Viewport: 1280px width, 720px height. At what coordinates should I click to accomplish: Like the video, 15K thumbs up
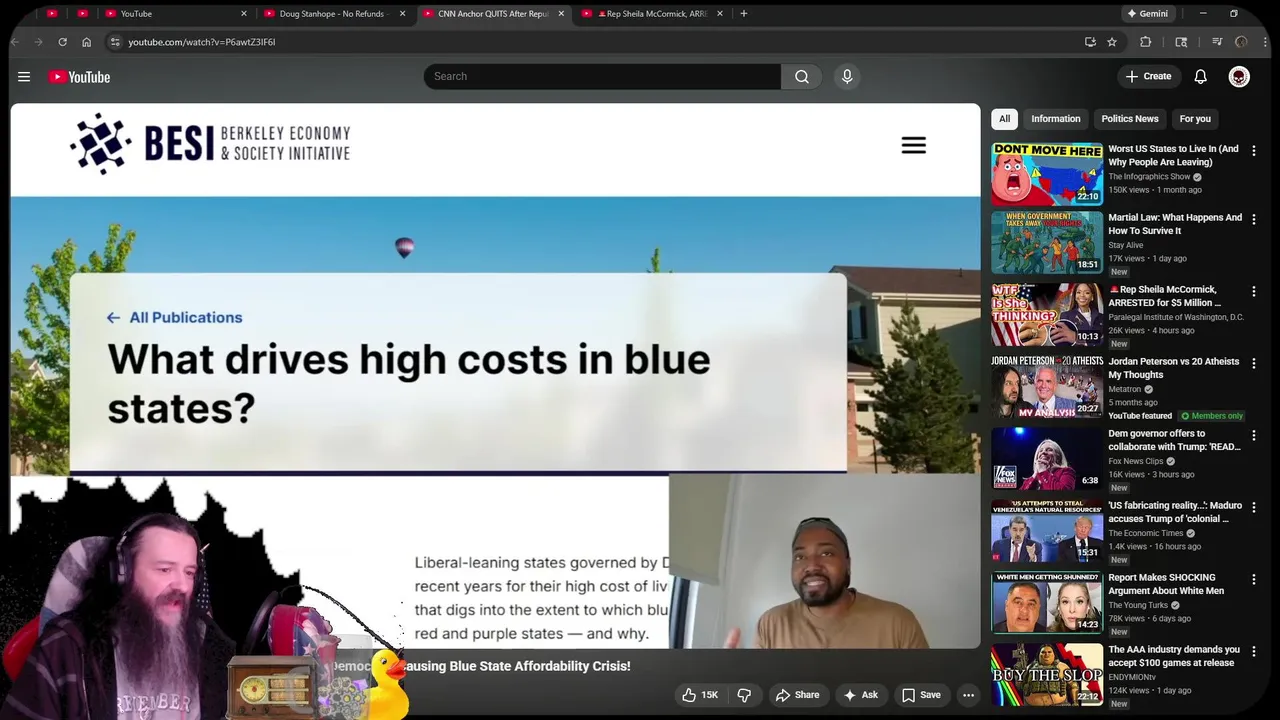699,695
